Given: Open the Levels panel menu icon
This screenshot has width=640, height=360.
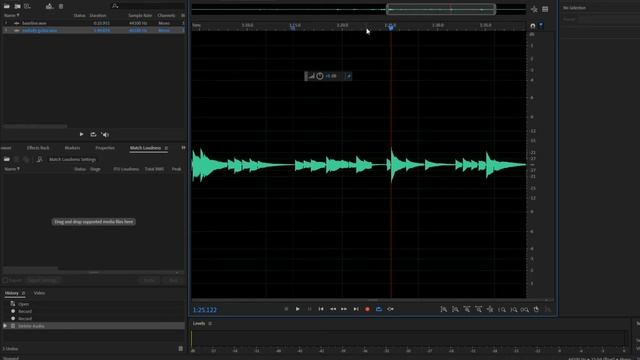Looking at the screenshot, I should point(210,323).
